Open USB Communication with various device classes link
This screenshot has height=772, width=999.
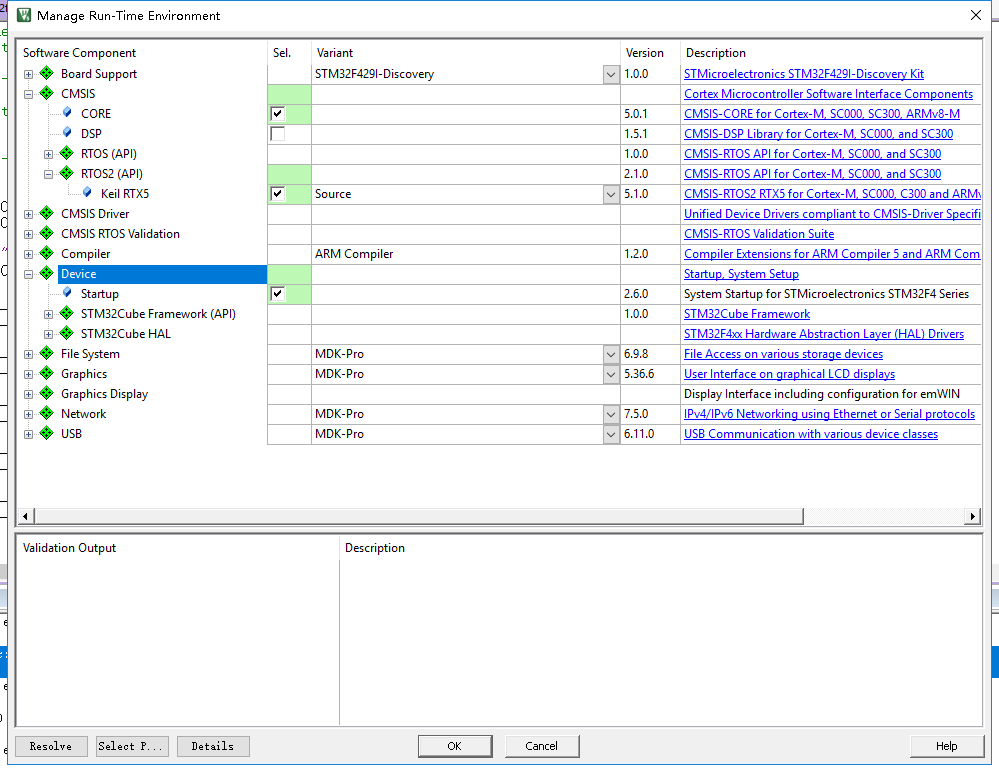point(810,434)
